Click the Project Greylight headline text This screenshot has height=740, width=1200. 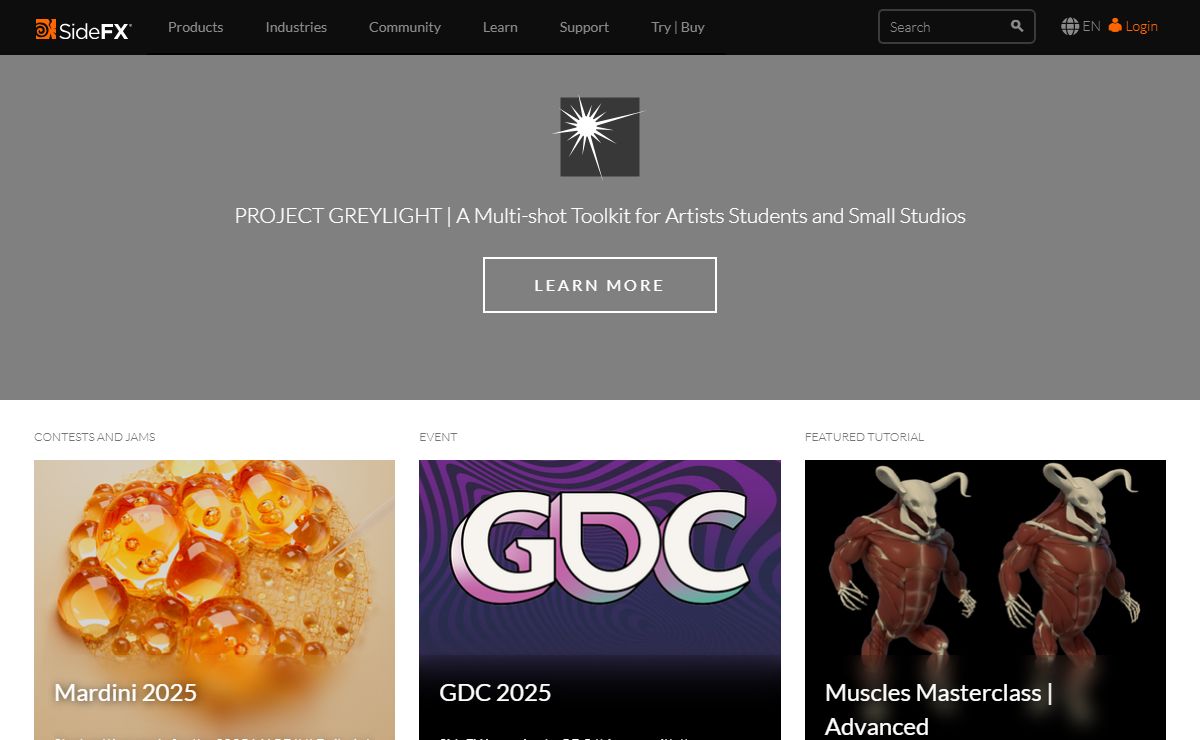tap(600, 215)
